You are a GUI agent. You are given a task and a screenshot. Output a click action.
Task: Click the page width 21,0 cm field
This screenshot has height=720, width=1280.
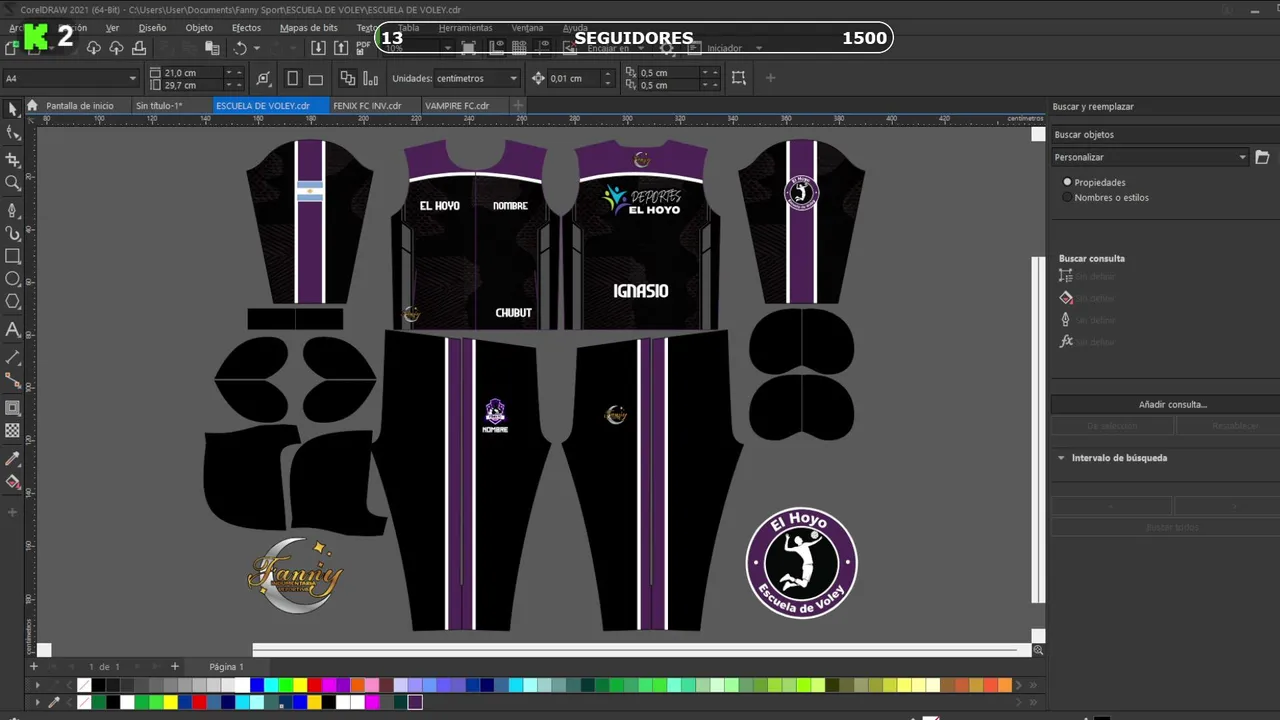pos(192,72)
